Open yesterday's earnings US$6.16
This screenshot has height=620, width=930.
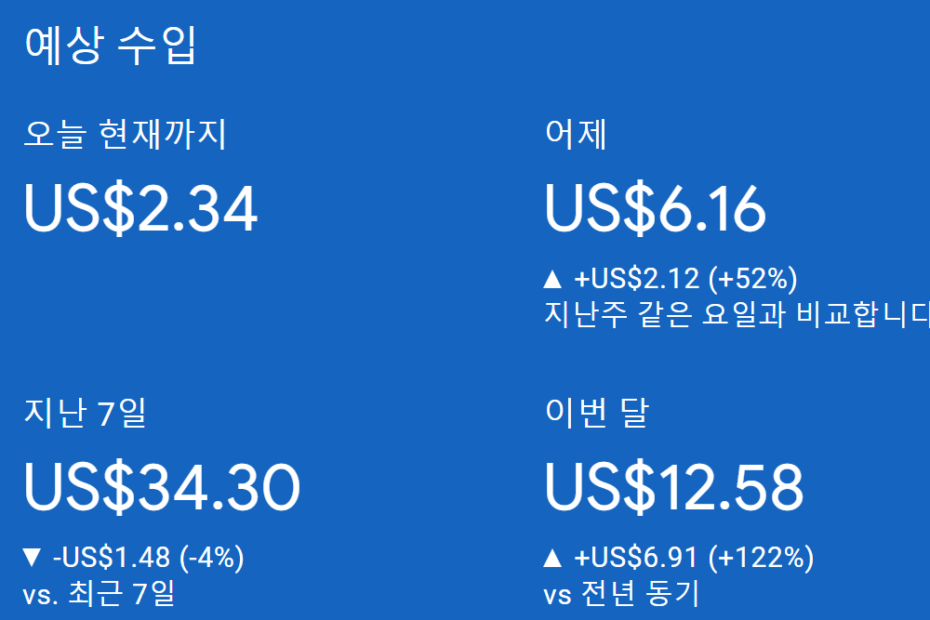[655, 209]
